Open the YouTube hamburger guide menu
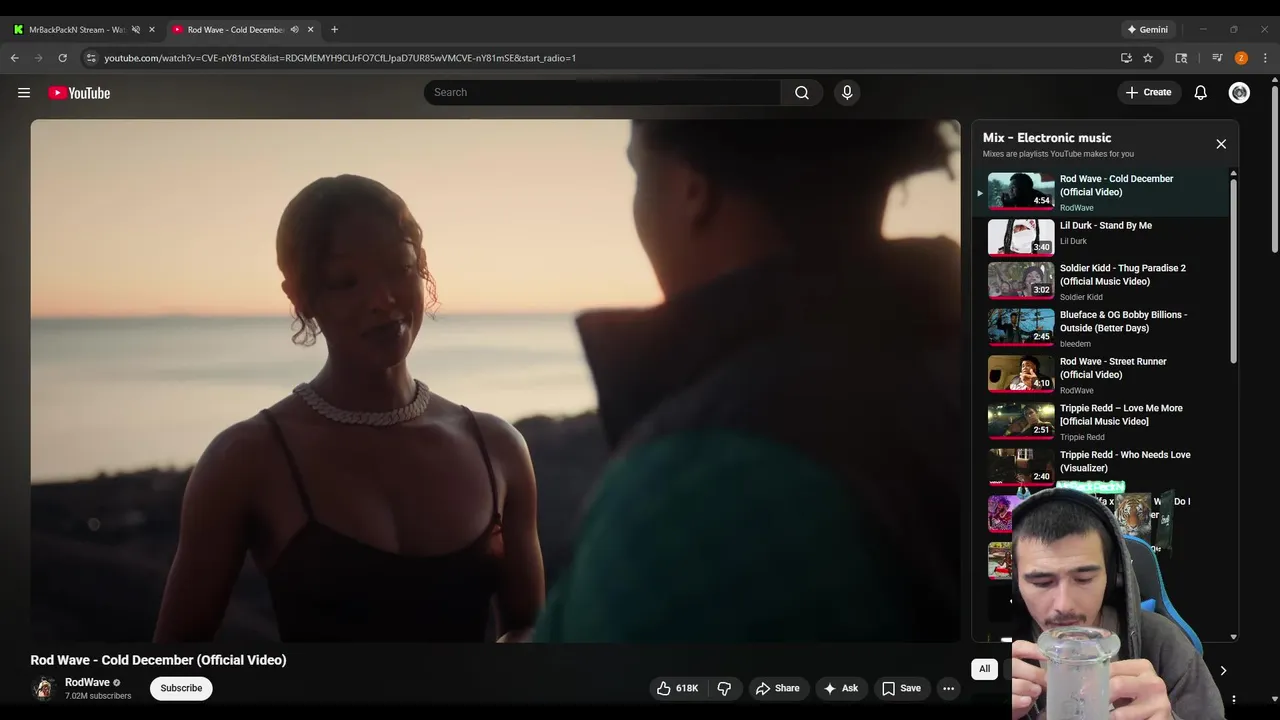The height and width of the screenshot is (720, 1280). (x=24, y=93)
